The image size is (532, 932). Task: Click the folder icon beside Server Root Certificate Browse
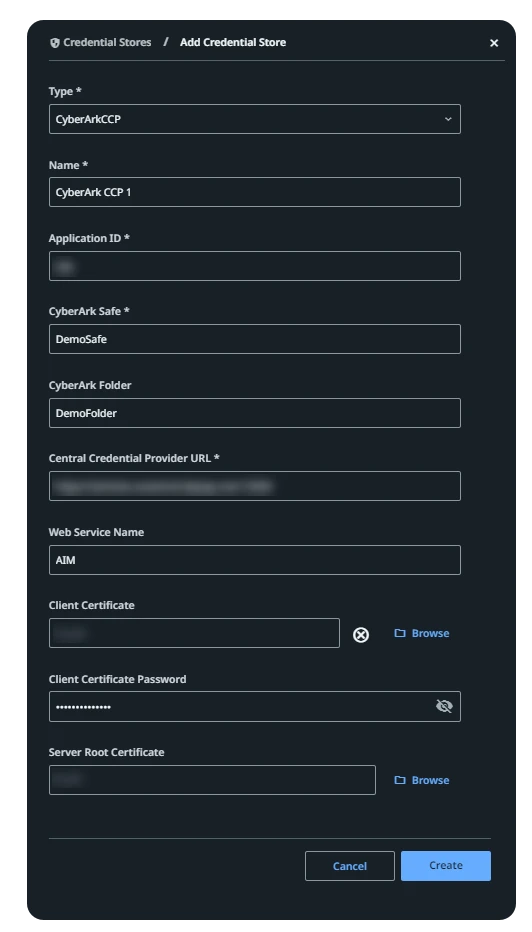point(400,780)
